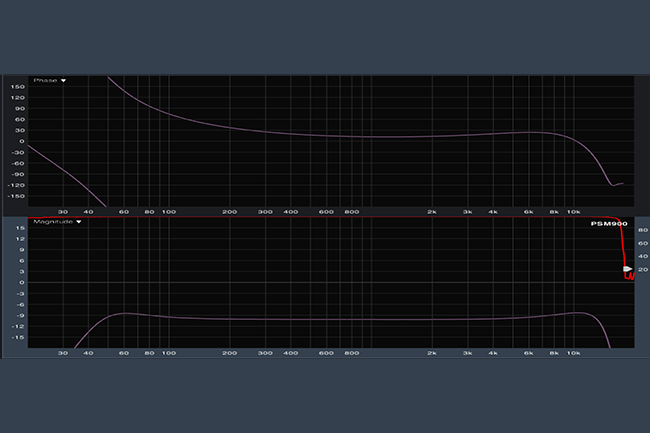This screenshot has width=650, height=433.
Task: Click the 100 Hz label on Phase axis
Action: pyautogui.click(x=169, y=212)
